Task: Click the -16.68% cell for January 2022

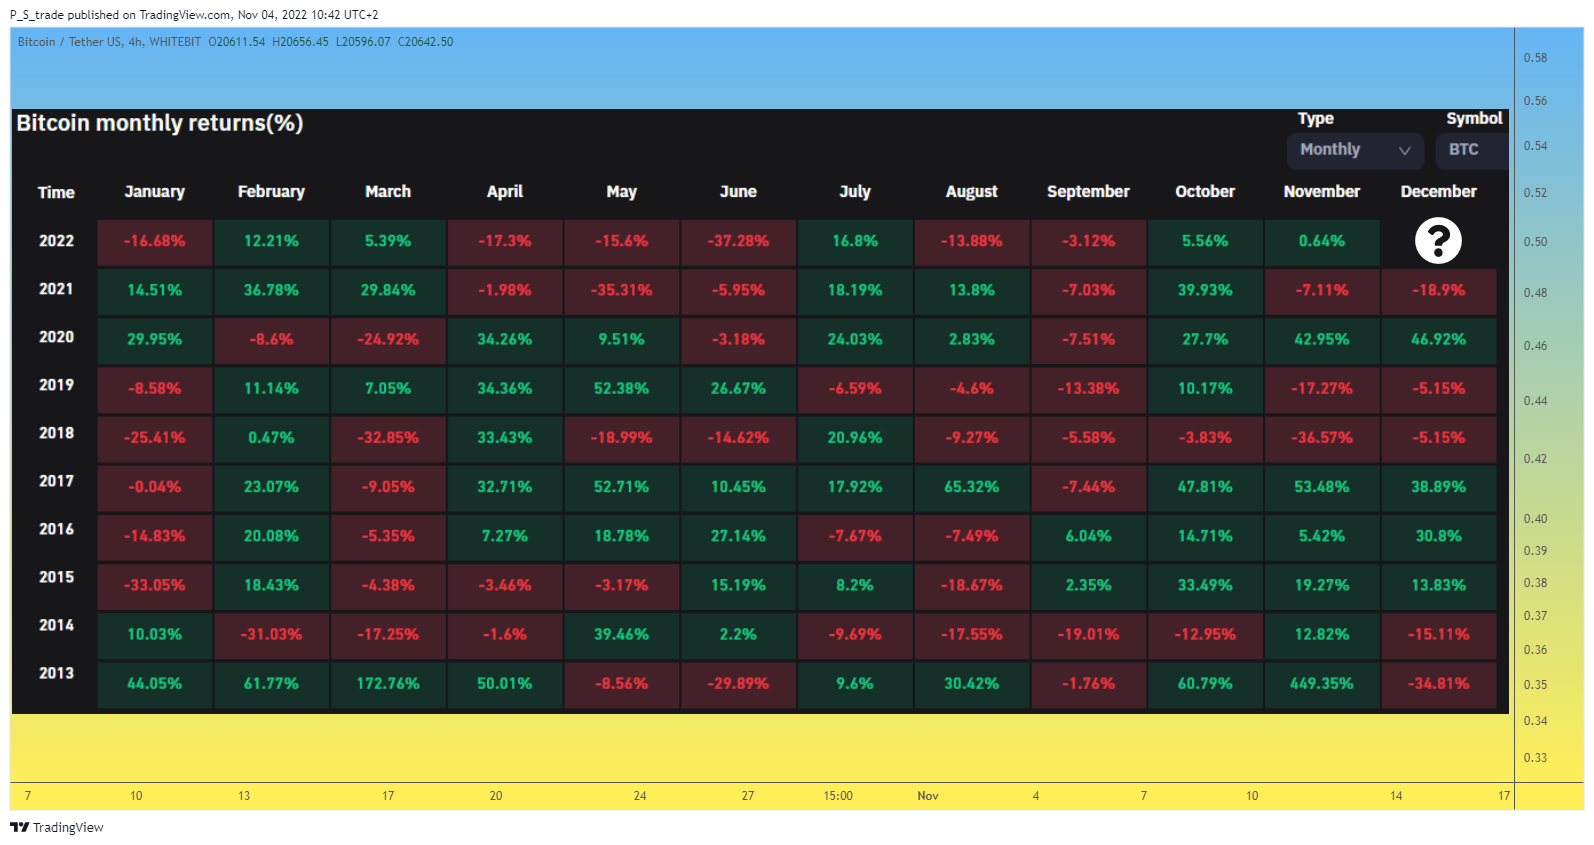Action: point(155,242)
